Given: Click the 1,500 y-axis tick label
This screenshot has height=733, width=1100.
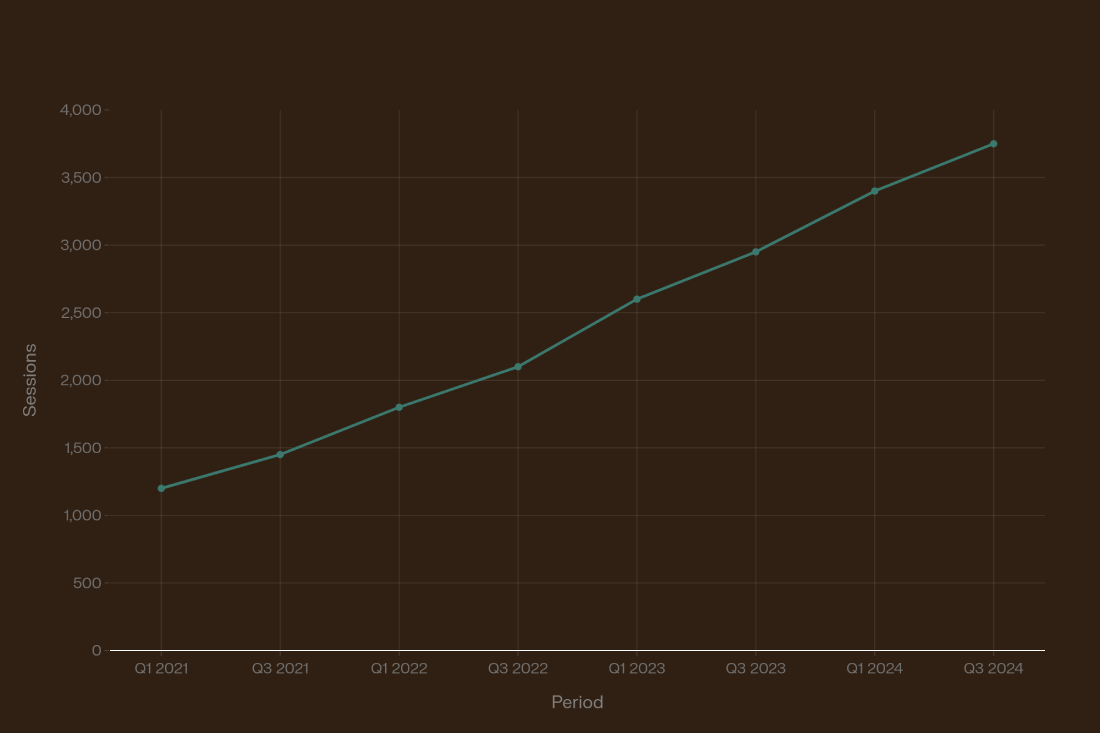Looking at the screenshot, I should click(81, 448).
